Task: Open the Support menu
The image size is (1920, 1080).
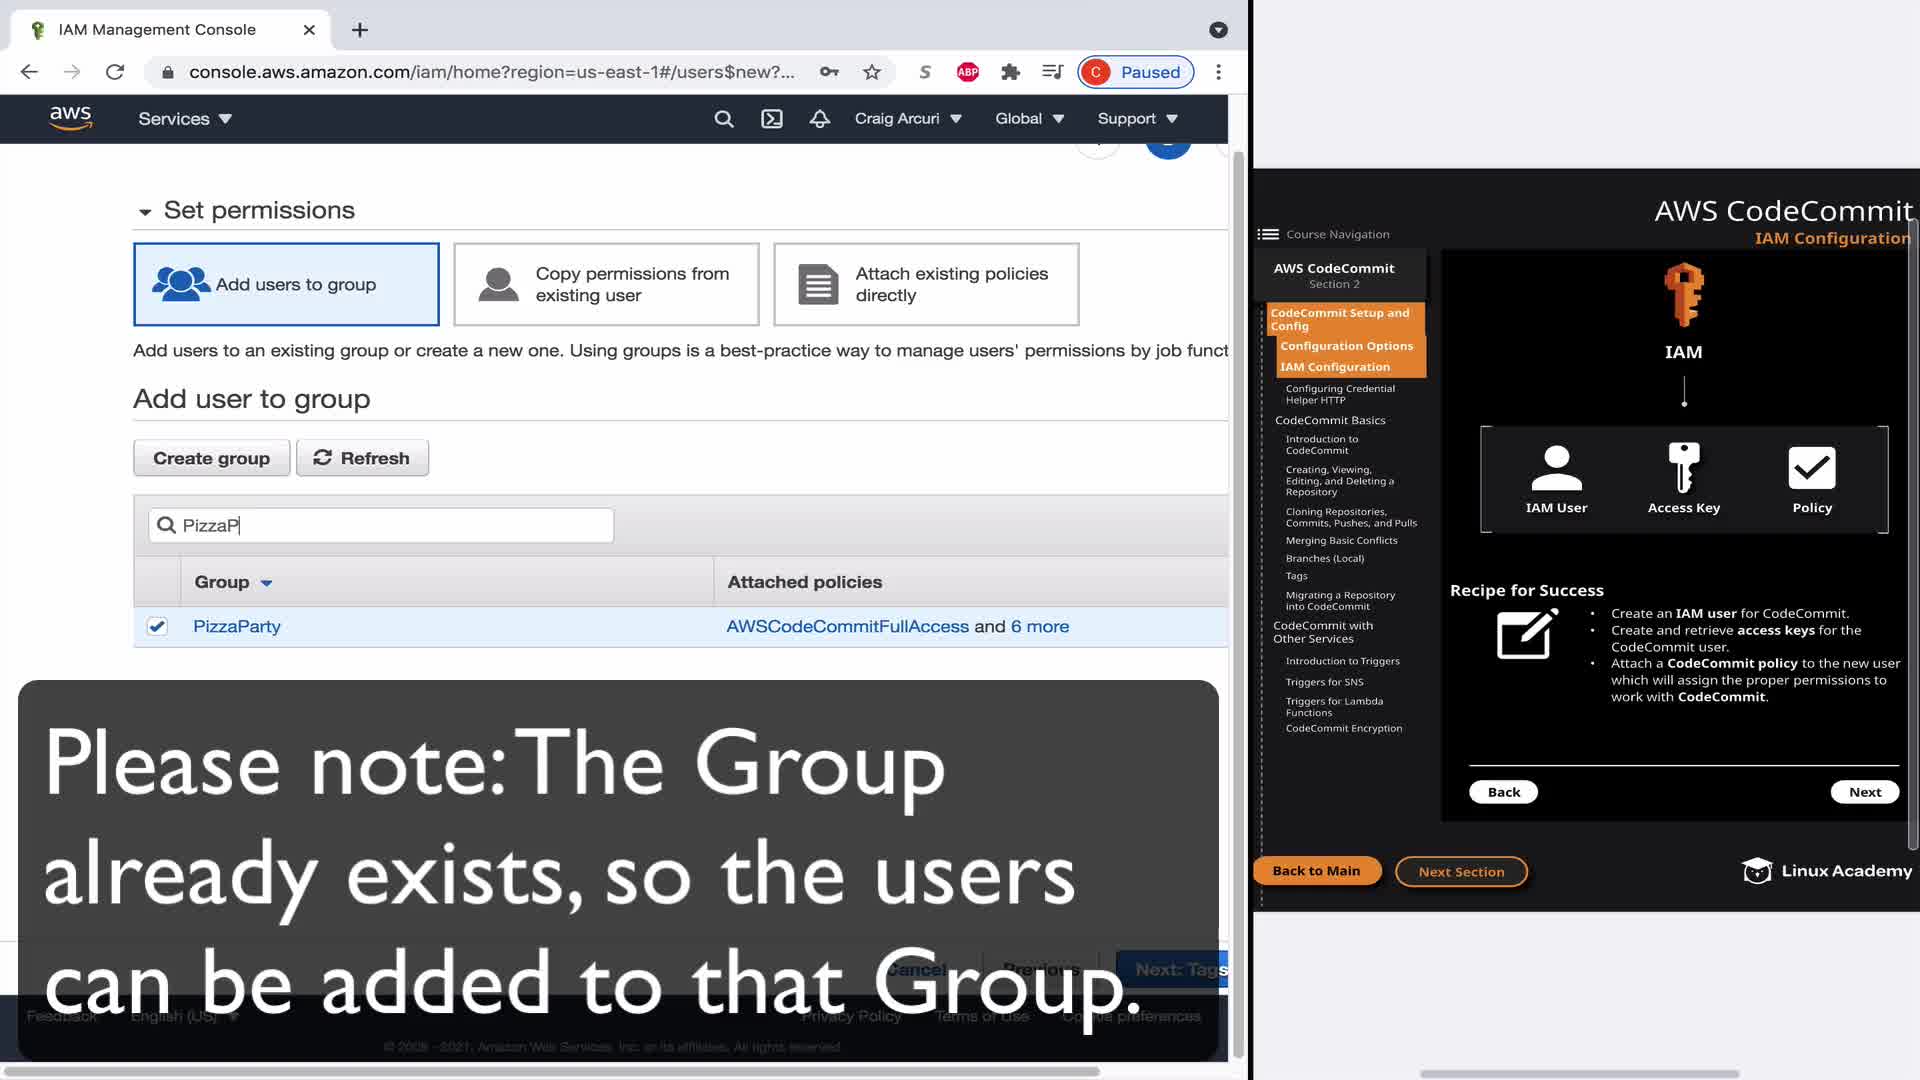Action: click(1137, 119)
